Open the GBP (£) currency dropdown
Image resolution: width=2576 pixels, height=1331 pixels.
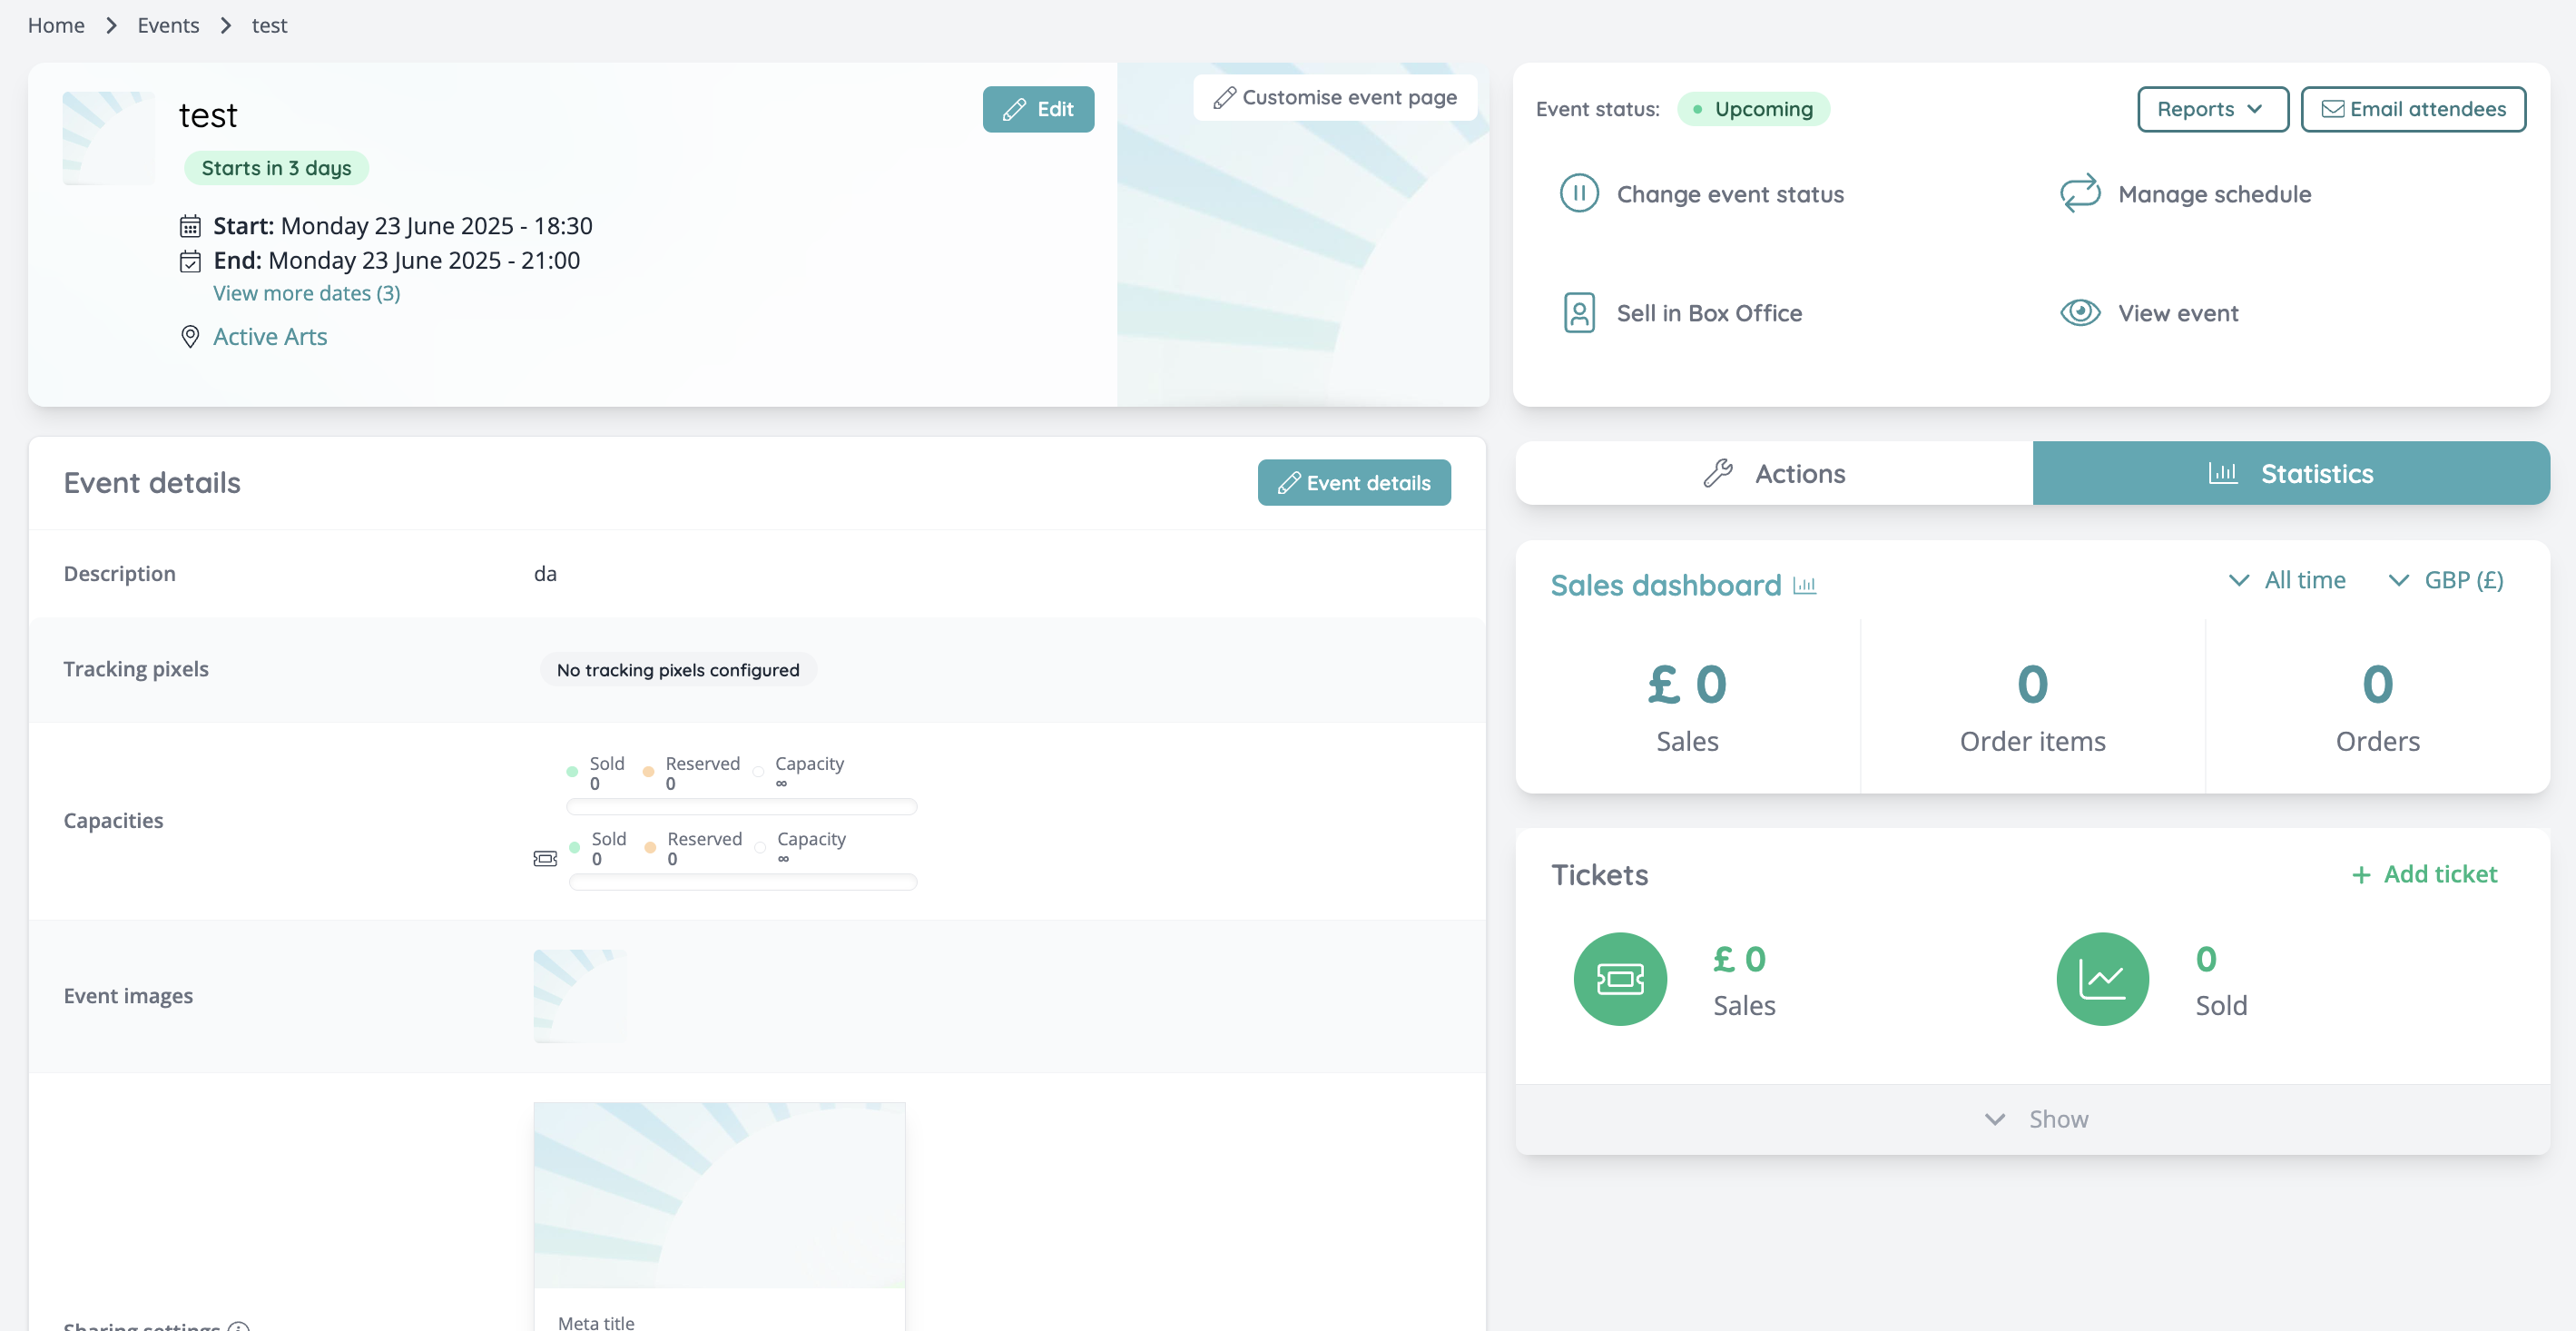2446,581
